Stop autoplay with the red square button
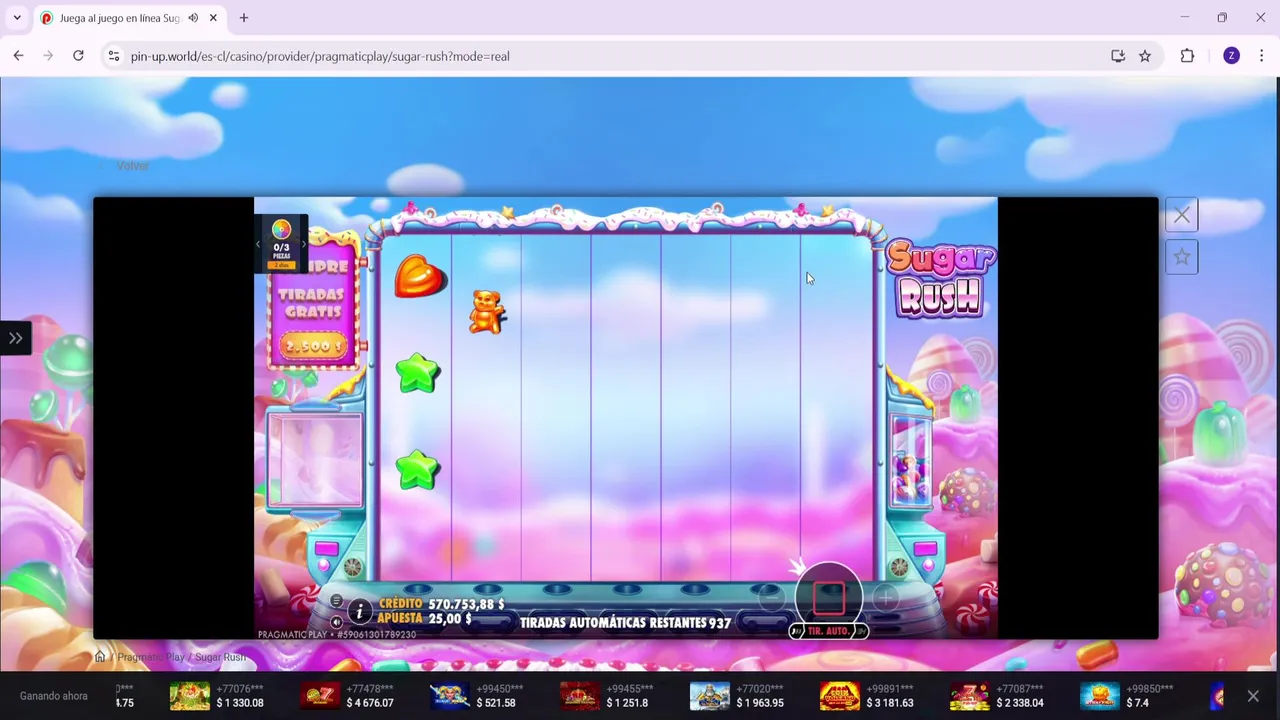 coord(829,598)
